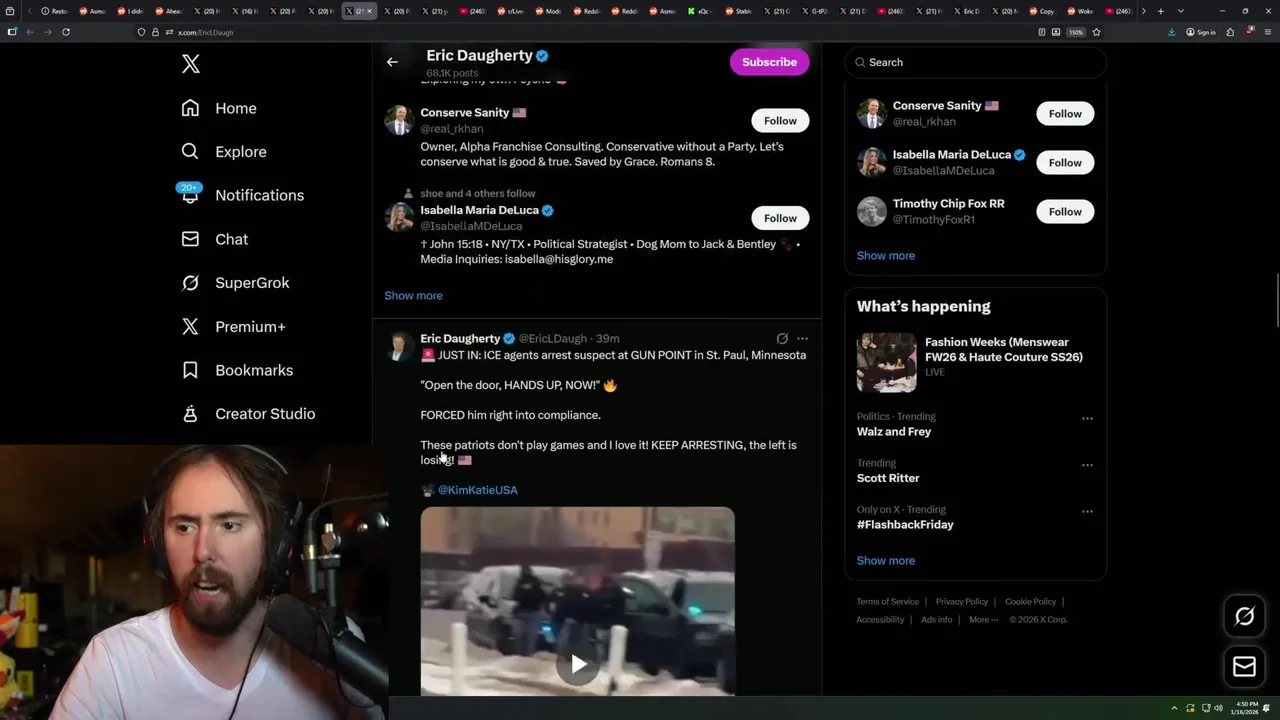This screenshot has height=720, width=1280.
Task: Open the Fashion Weeks live event
Action: [x=975, y=363]
